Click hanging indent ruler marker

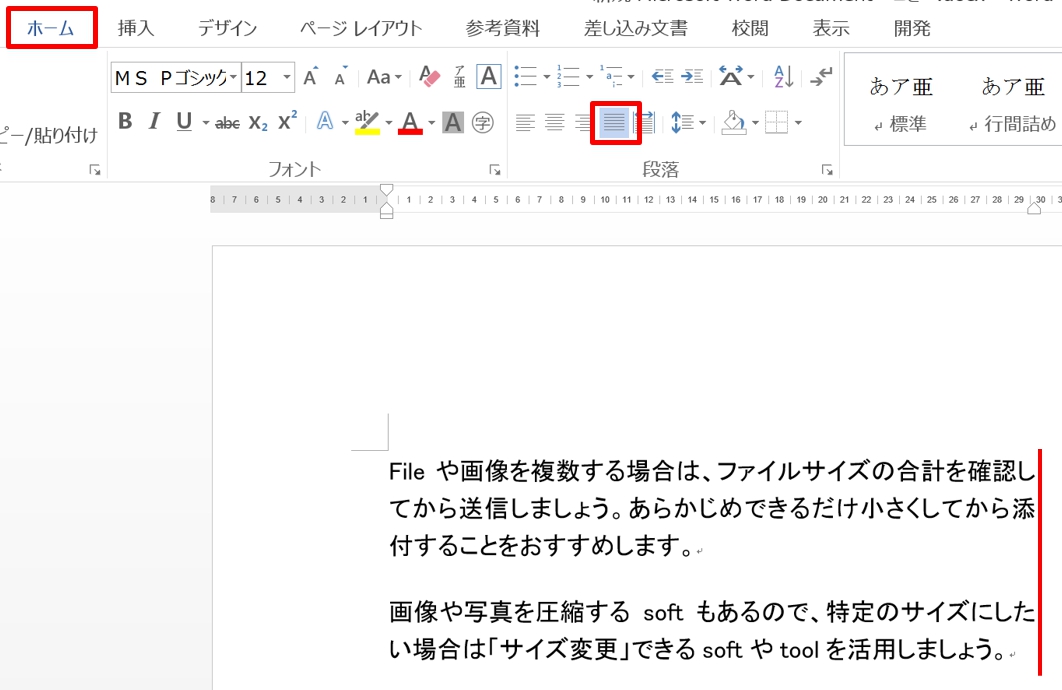tap(387, 207)
